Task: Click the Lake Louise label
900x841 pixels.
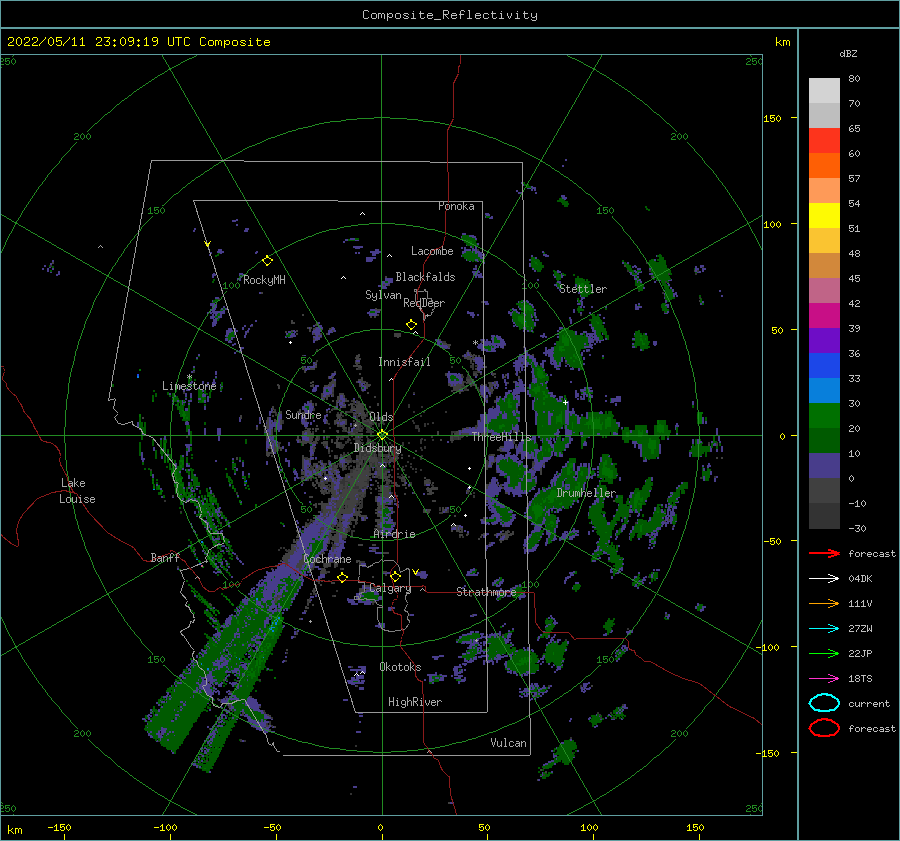Action: click(x=77, y=491)
